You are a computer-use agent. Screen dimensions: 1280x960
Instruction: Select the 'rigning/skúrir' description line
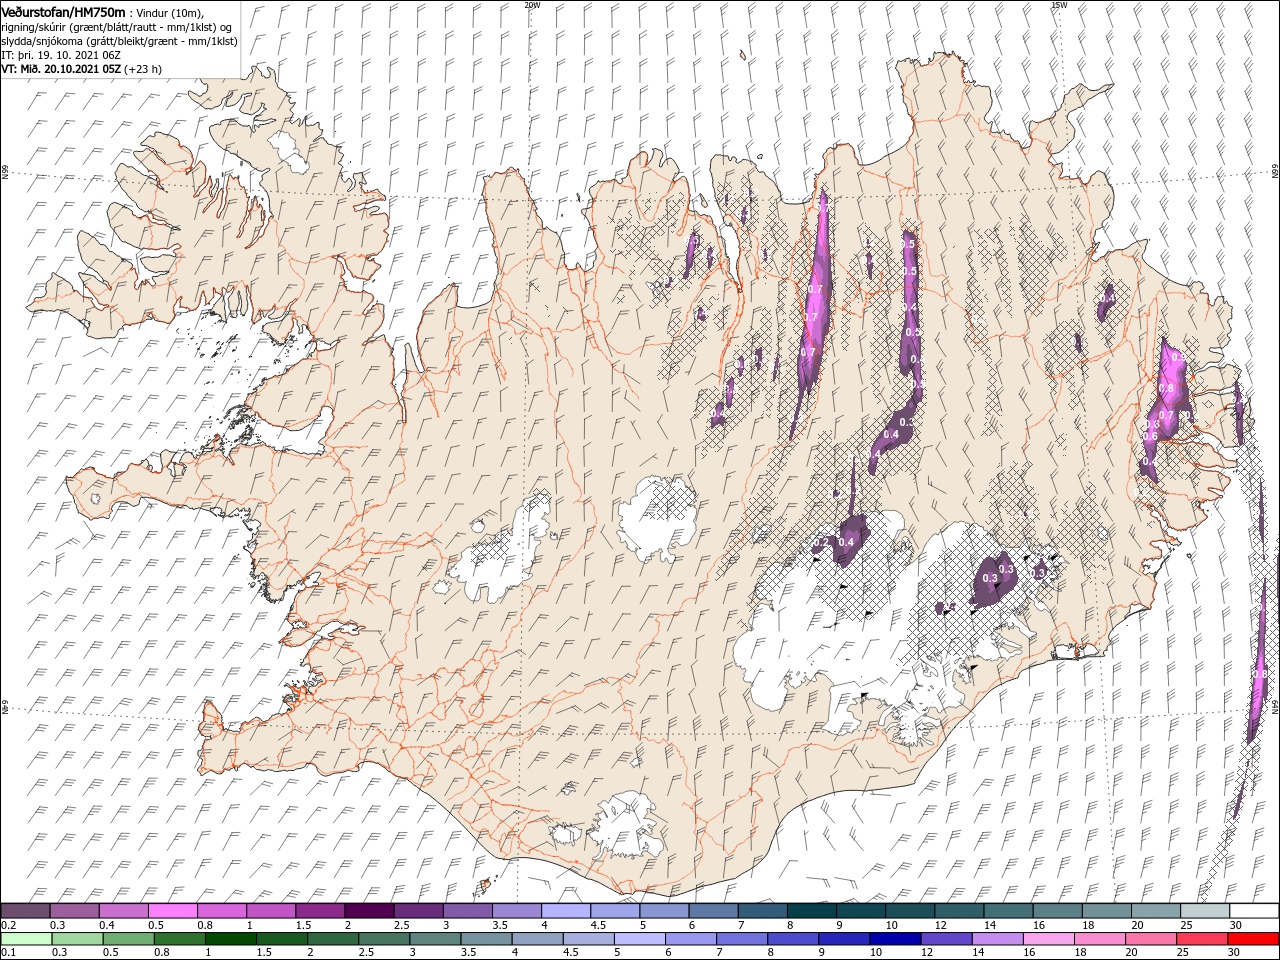pos(116,26)
